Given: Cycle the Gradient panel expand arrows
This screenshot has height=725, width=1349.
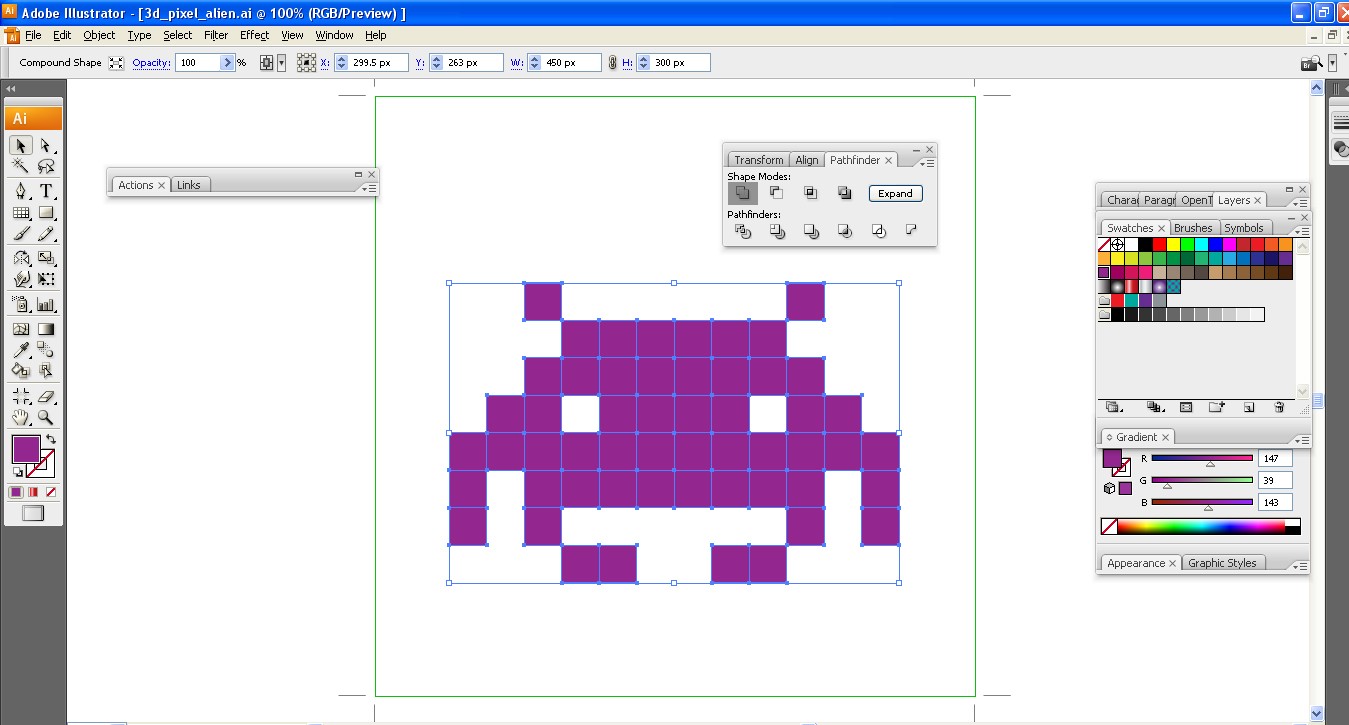Looking at the screenshot, I should point(1109,438).
